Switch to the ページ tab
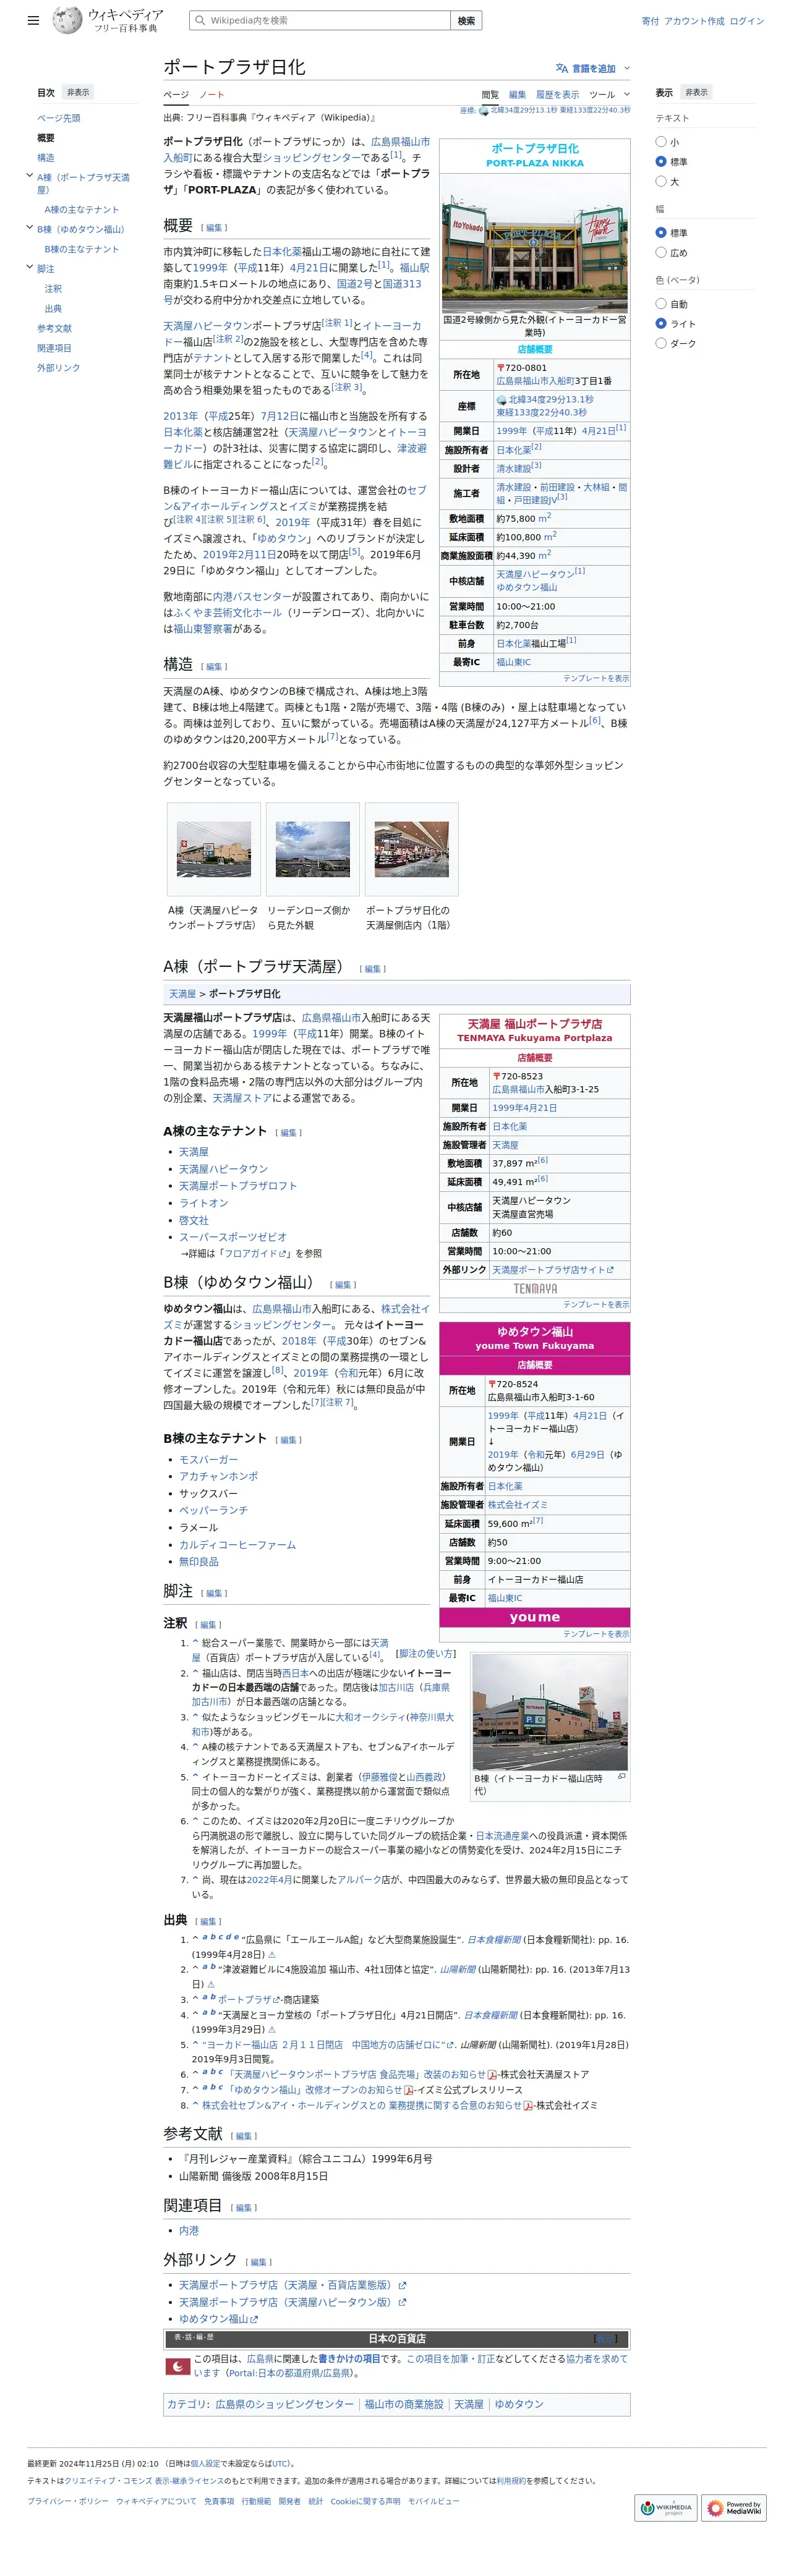This screenshot has height=2576, width=794. pyautogui.click(x=176, y=94)
